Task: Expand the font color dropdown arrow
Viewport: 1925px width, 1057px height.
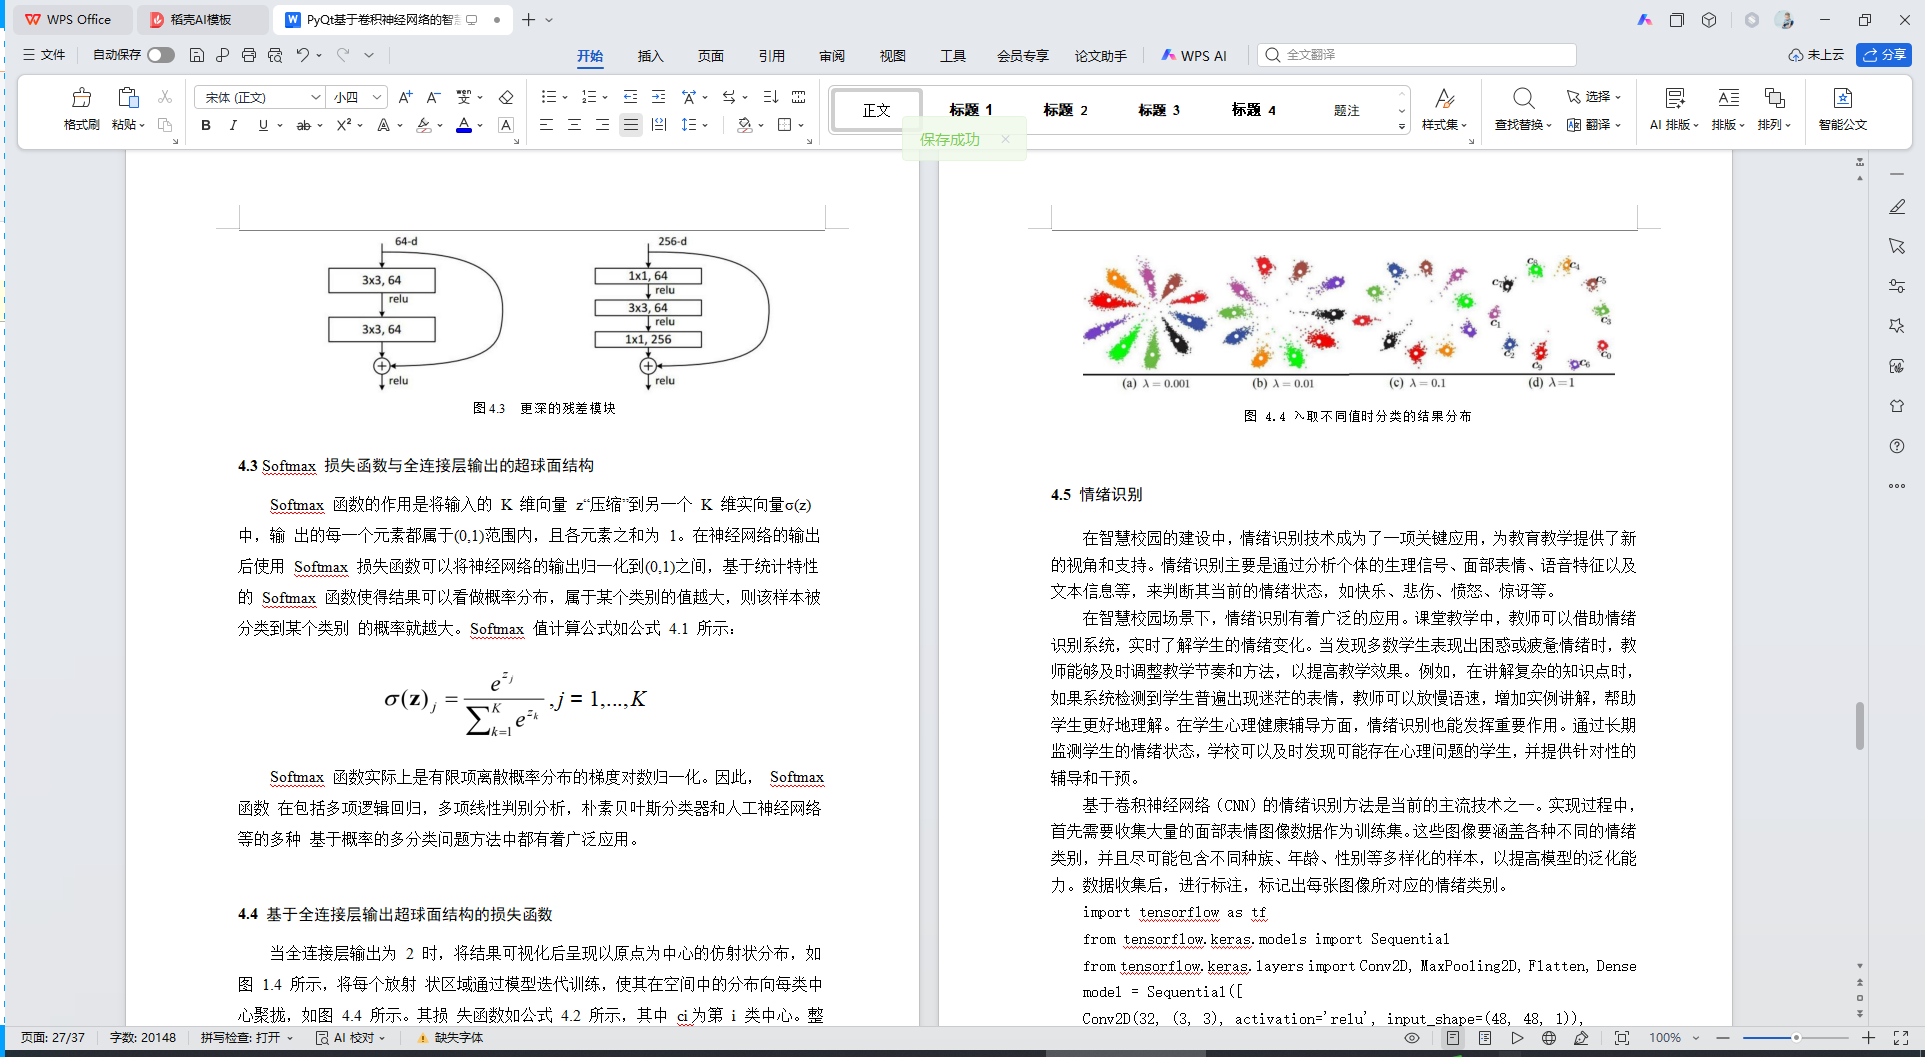Action: pos(480,126)
